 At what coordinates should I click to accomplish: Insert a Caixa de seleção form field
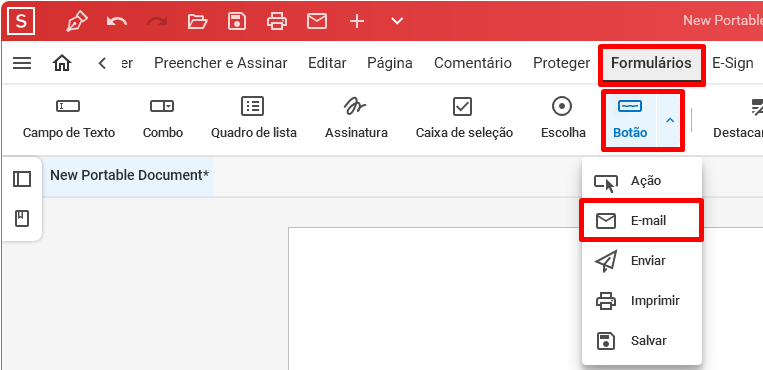click(x=464, y=117)
